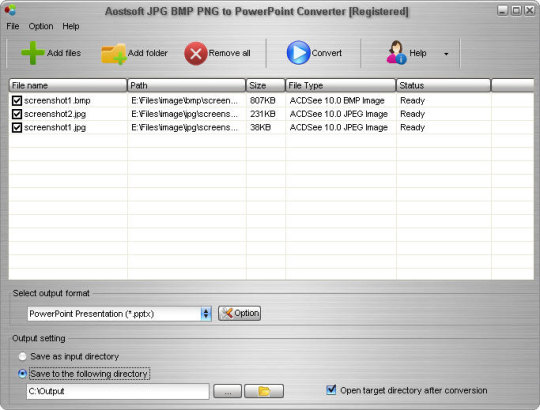
Task: Sort by the File Type column header
Action: click(341, 85)
